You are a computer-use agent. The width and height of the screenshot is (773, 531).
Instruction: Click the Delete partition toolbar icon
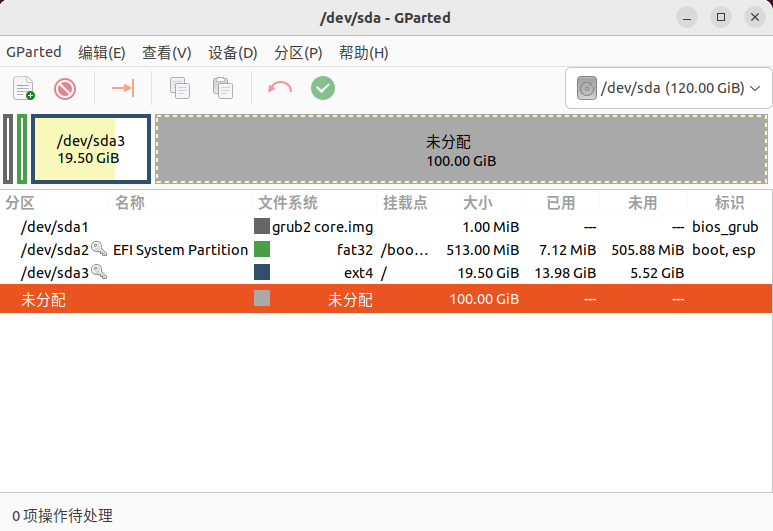coord(65,89)
